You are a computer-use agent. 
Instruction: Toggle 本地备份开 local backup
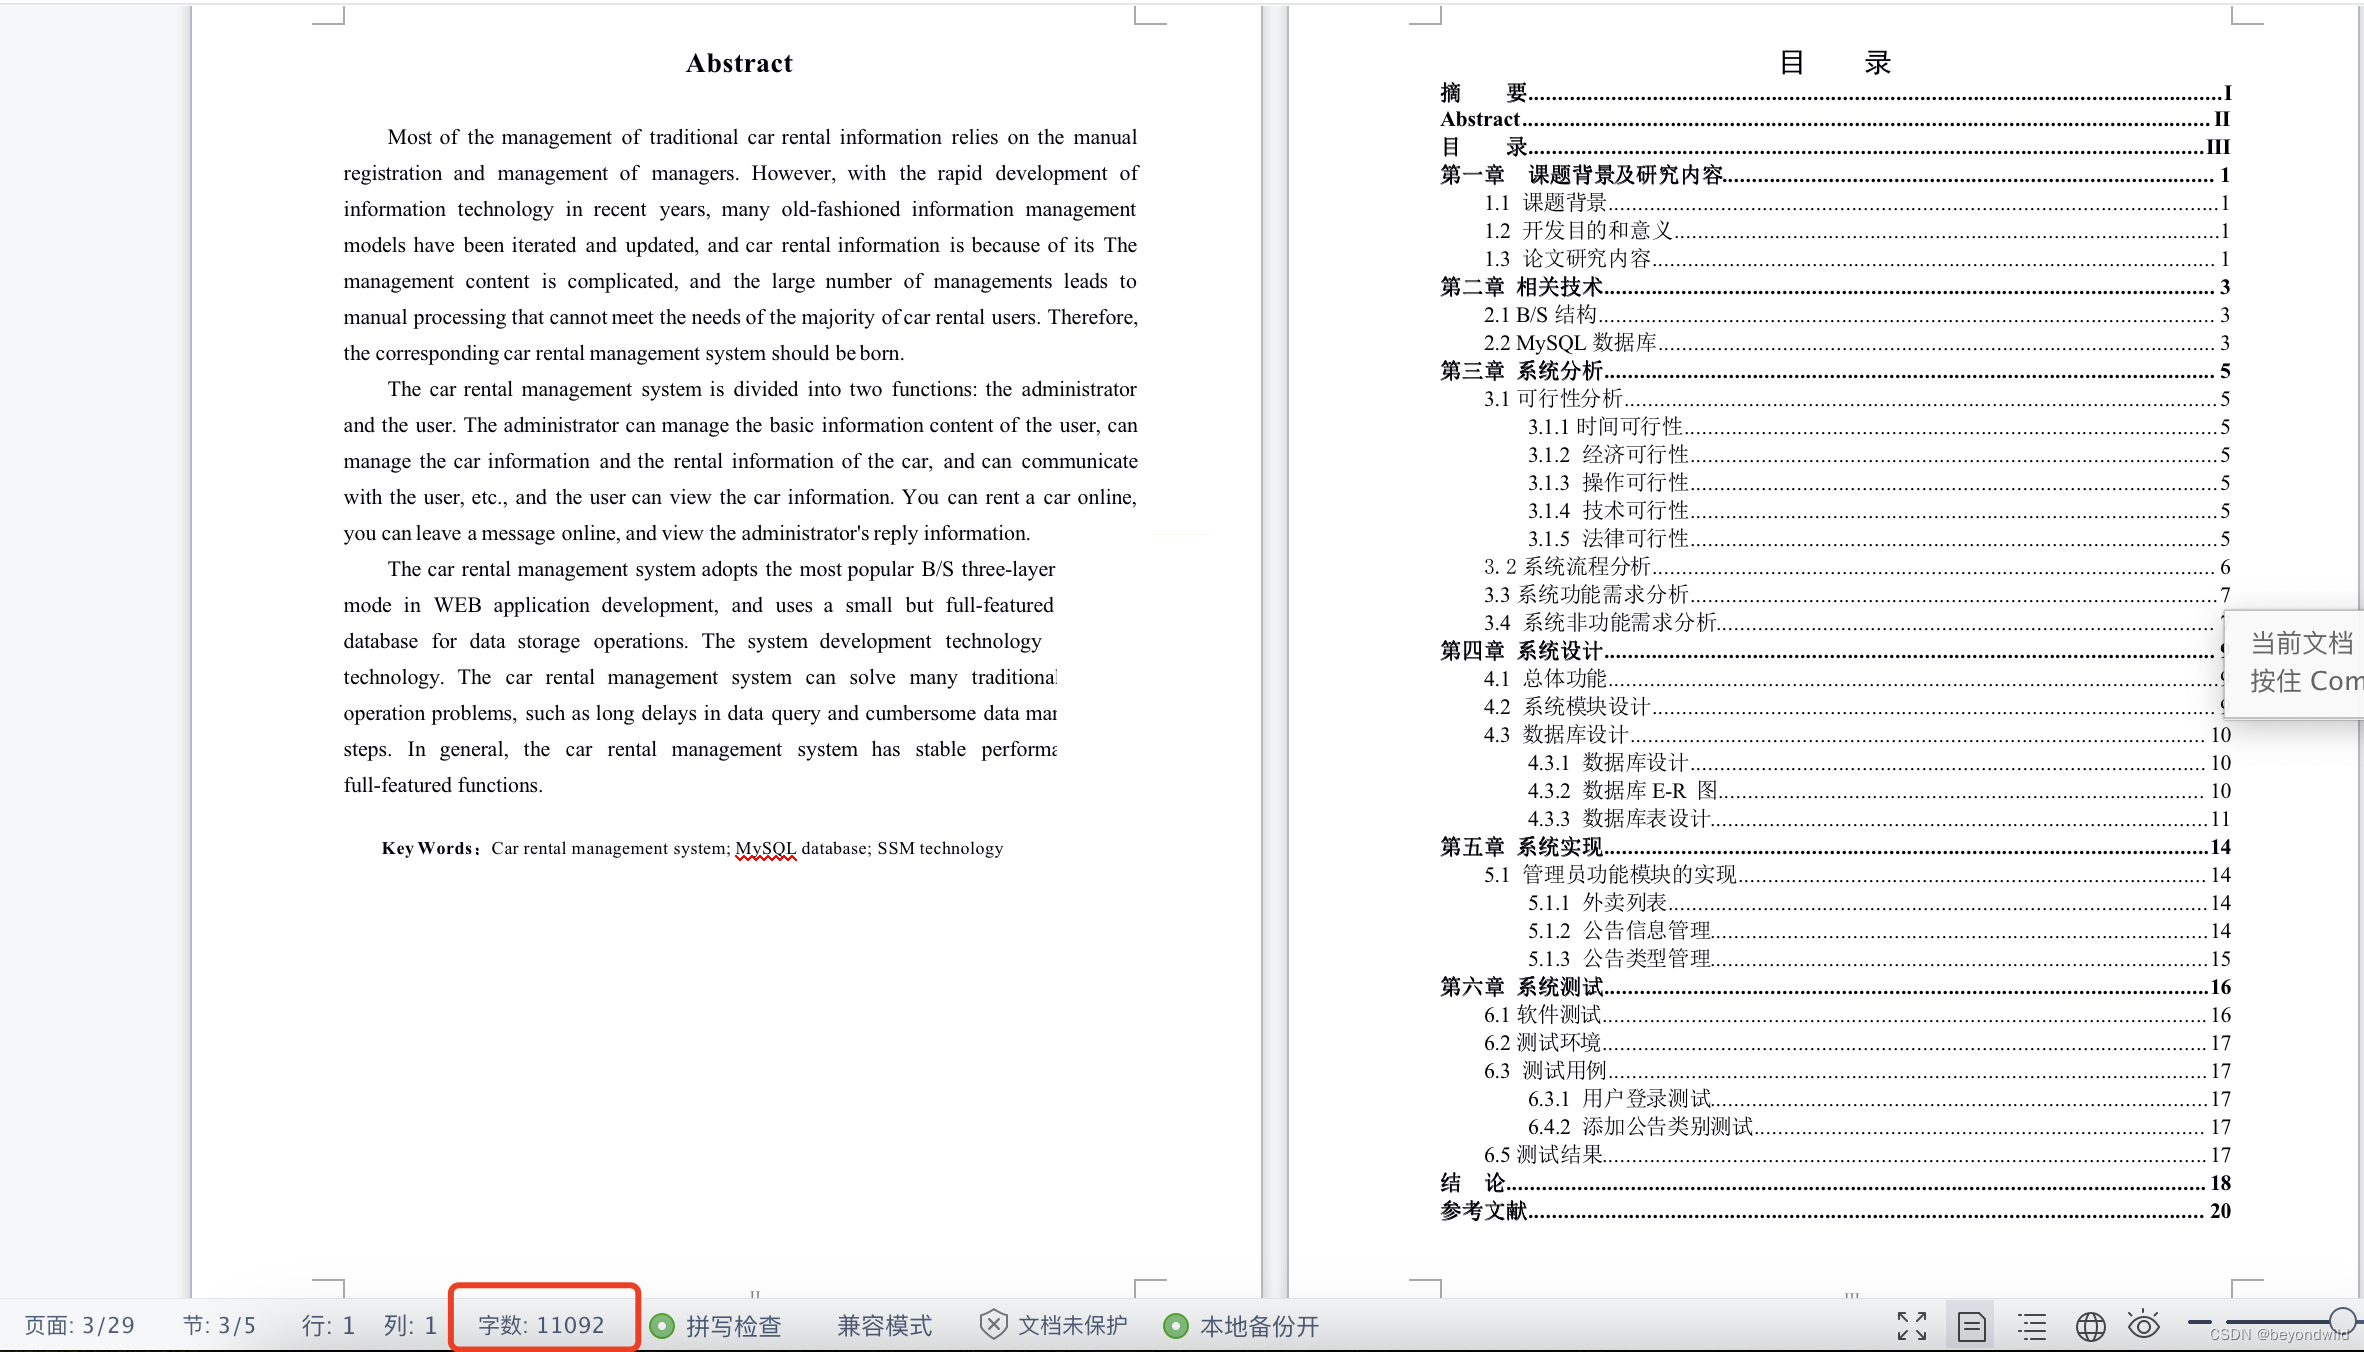(x=1258, y=1326)
